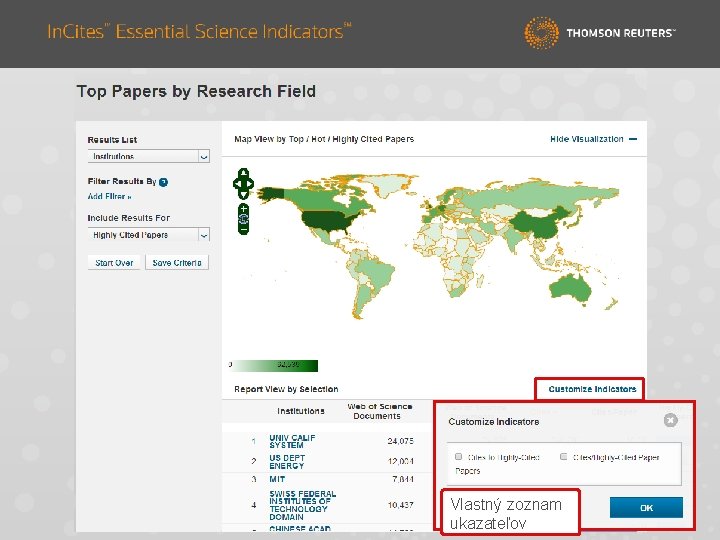720x540 pixels.
Task: Open the MIT institution link
Action: (277, 479)
